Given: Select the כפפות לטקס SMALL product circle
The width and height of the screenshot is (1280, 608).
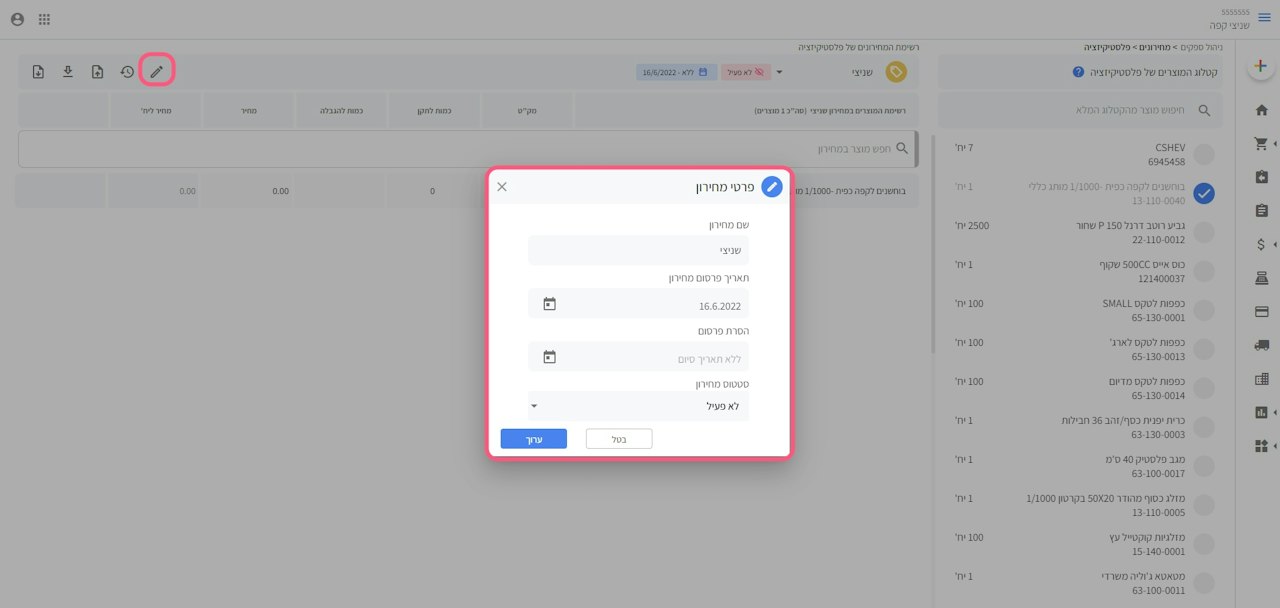Looking at the screenshot, I should pyautogui.click(x=1204, y=310).
